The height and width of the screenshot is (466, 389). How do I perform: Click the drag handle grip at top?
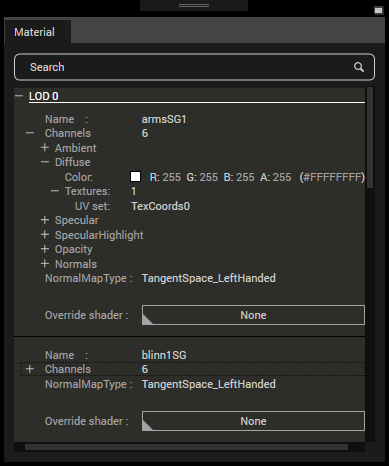(194, 5)
